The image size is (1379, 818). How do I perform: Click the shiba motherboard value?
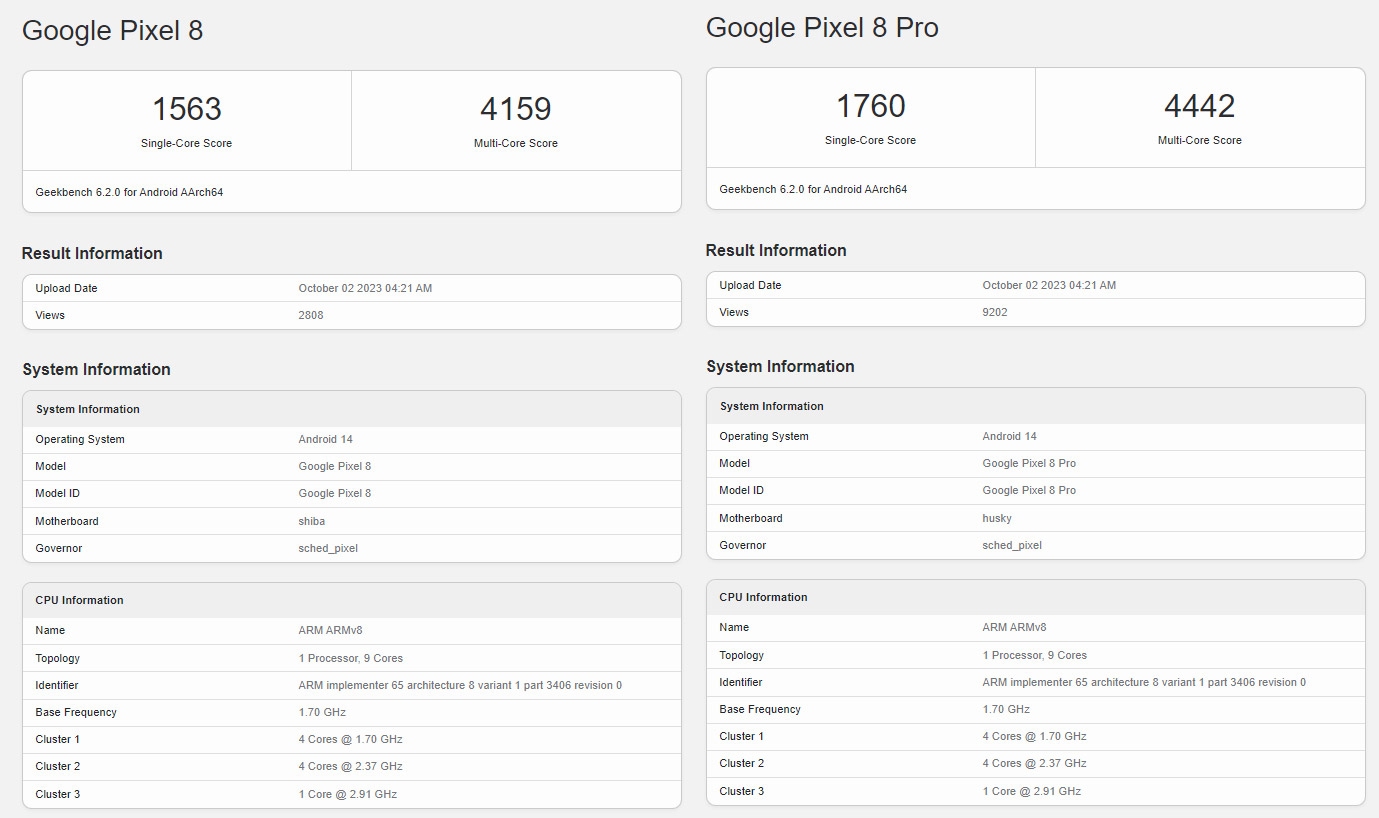311,520
